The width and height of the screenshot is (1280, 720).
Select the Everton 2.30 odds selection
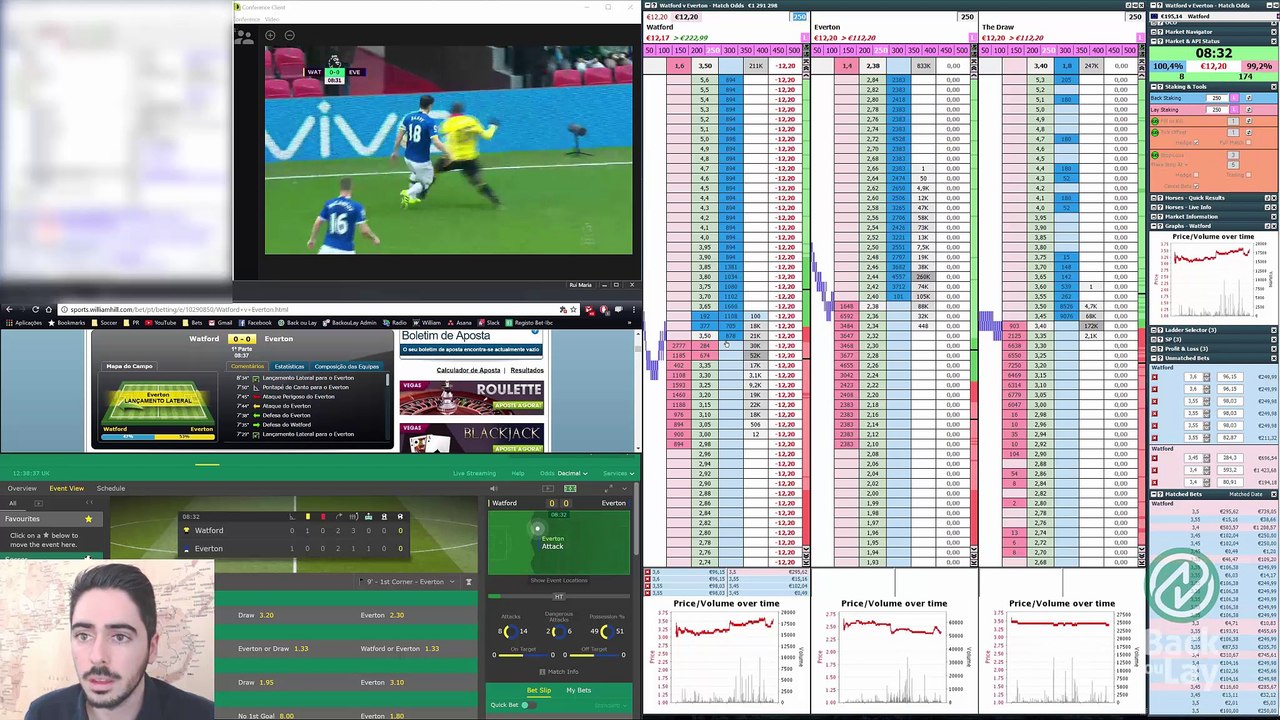pyautogui.click(x=382, y=615)
